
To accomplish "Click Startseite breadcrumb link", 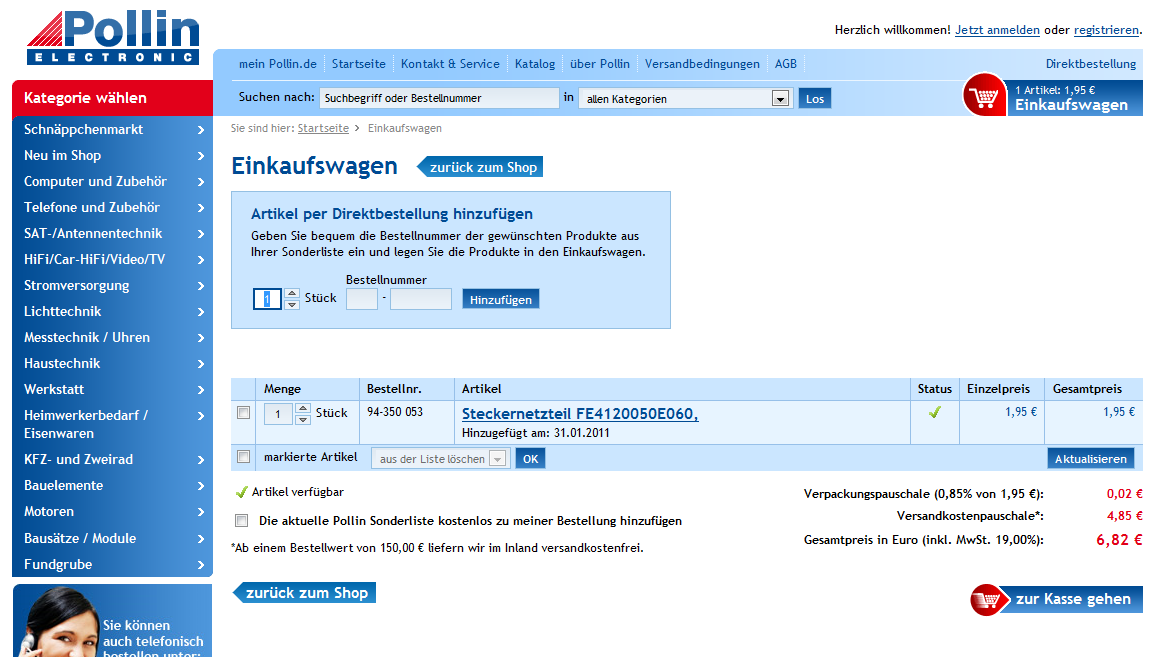I will tap(323, 128).
